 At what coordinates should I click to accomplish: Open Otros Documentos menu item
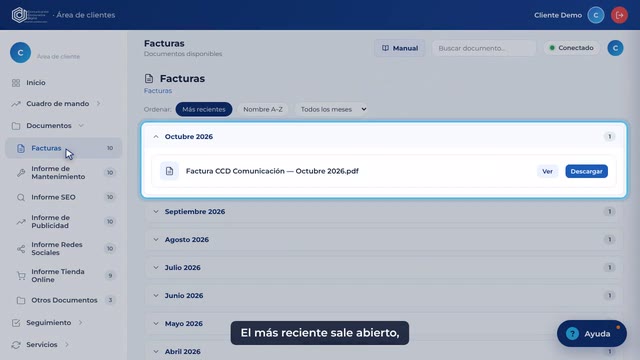click(63, 300)
